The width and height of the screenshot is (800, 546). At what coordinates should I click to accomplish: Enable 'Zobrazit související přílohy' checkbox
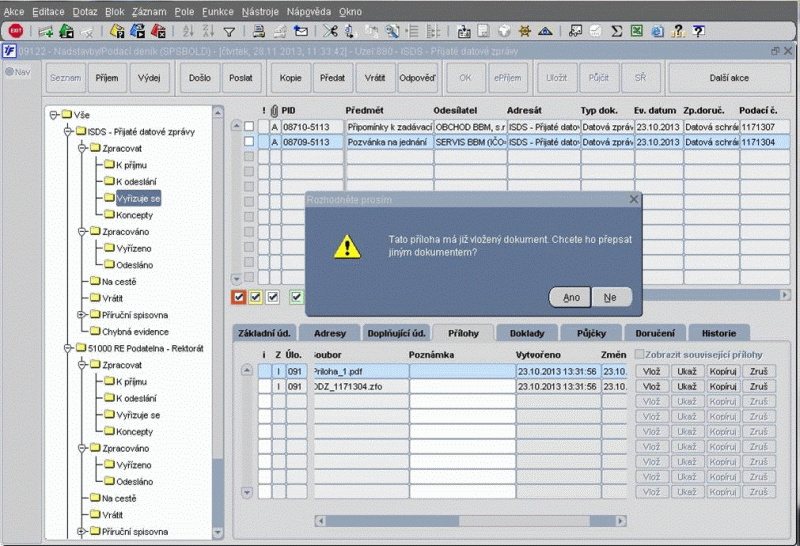tap(640, 354)
